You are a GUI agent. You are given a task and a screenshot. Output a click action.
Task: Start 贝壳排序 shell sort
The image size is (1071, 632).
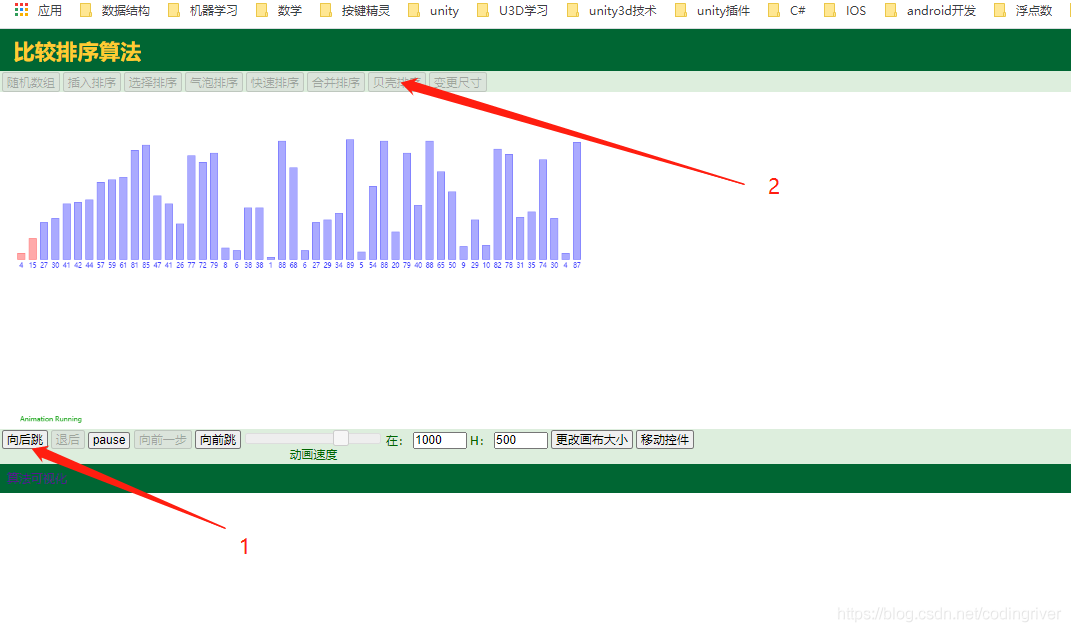coord(397,82)
